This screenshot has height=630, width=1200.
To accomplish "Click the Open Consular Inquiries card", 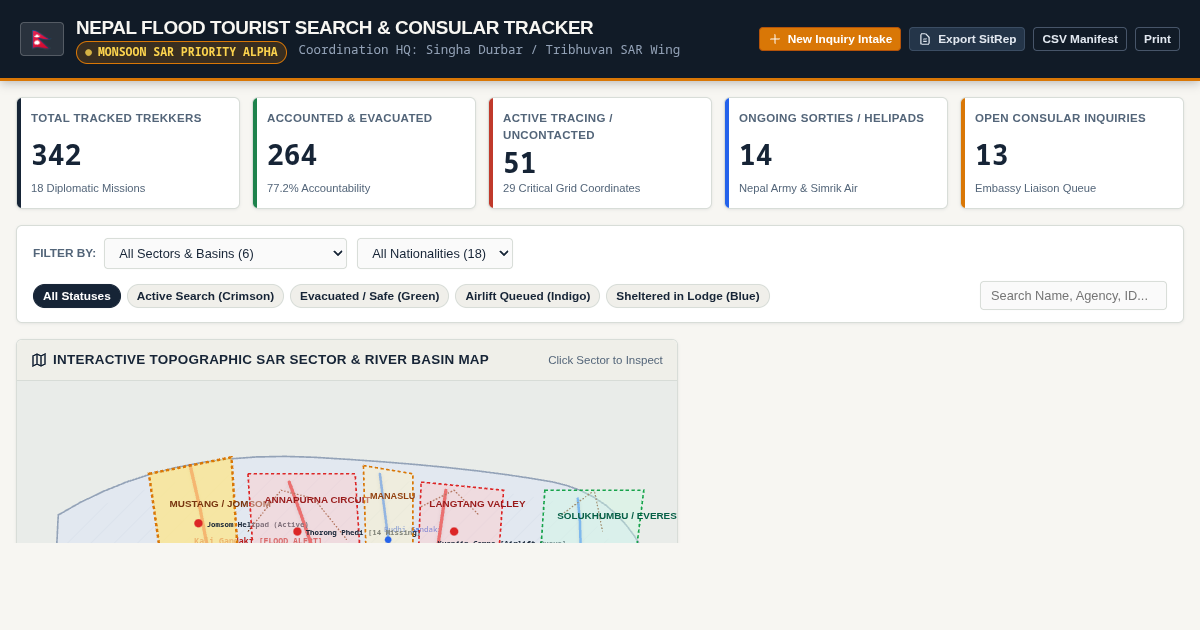I will click(1072, 153).
